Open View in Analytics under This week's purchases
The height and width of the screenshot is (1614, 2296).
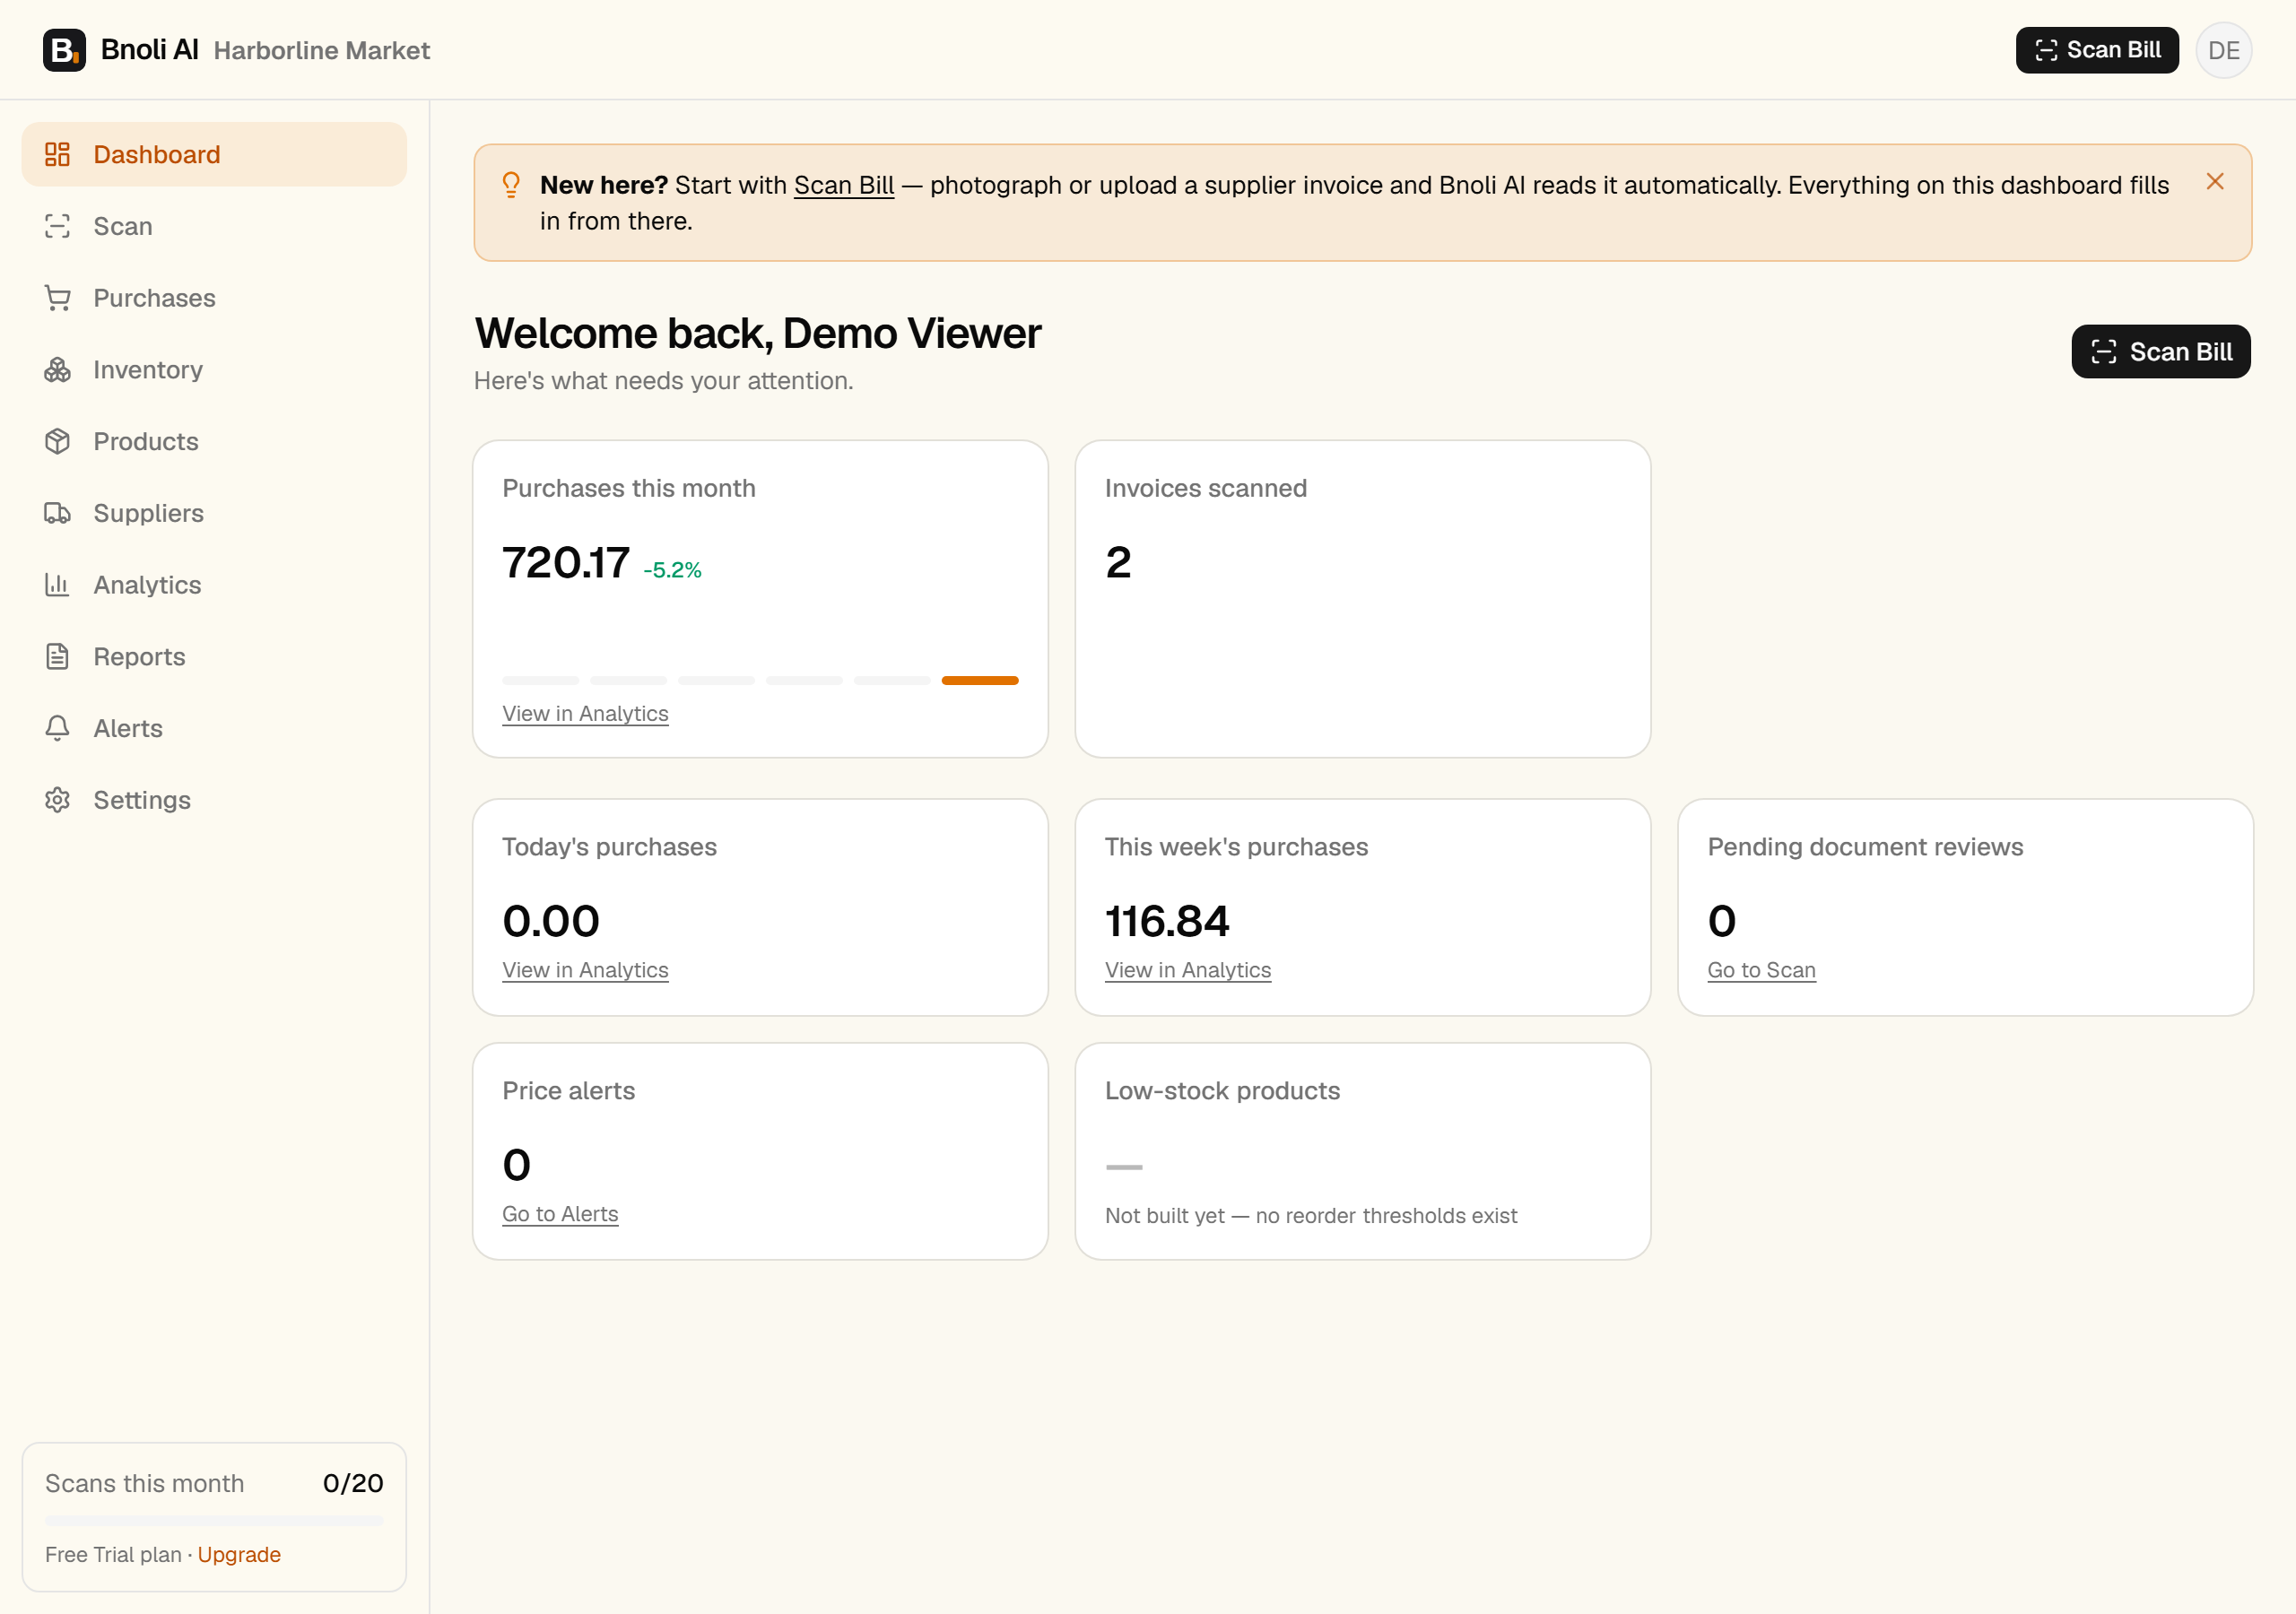point(1188,970)
